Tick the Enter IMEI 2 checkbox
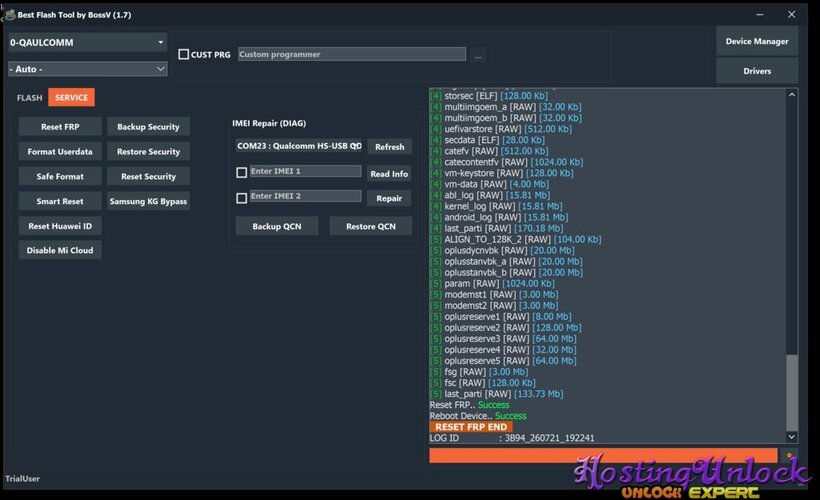Image resolution: width=820 pixels, height=500 pixels. (242, 198)
